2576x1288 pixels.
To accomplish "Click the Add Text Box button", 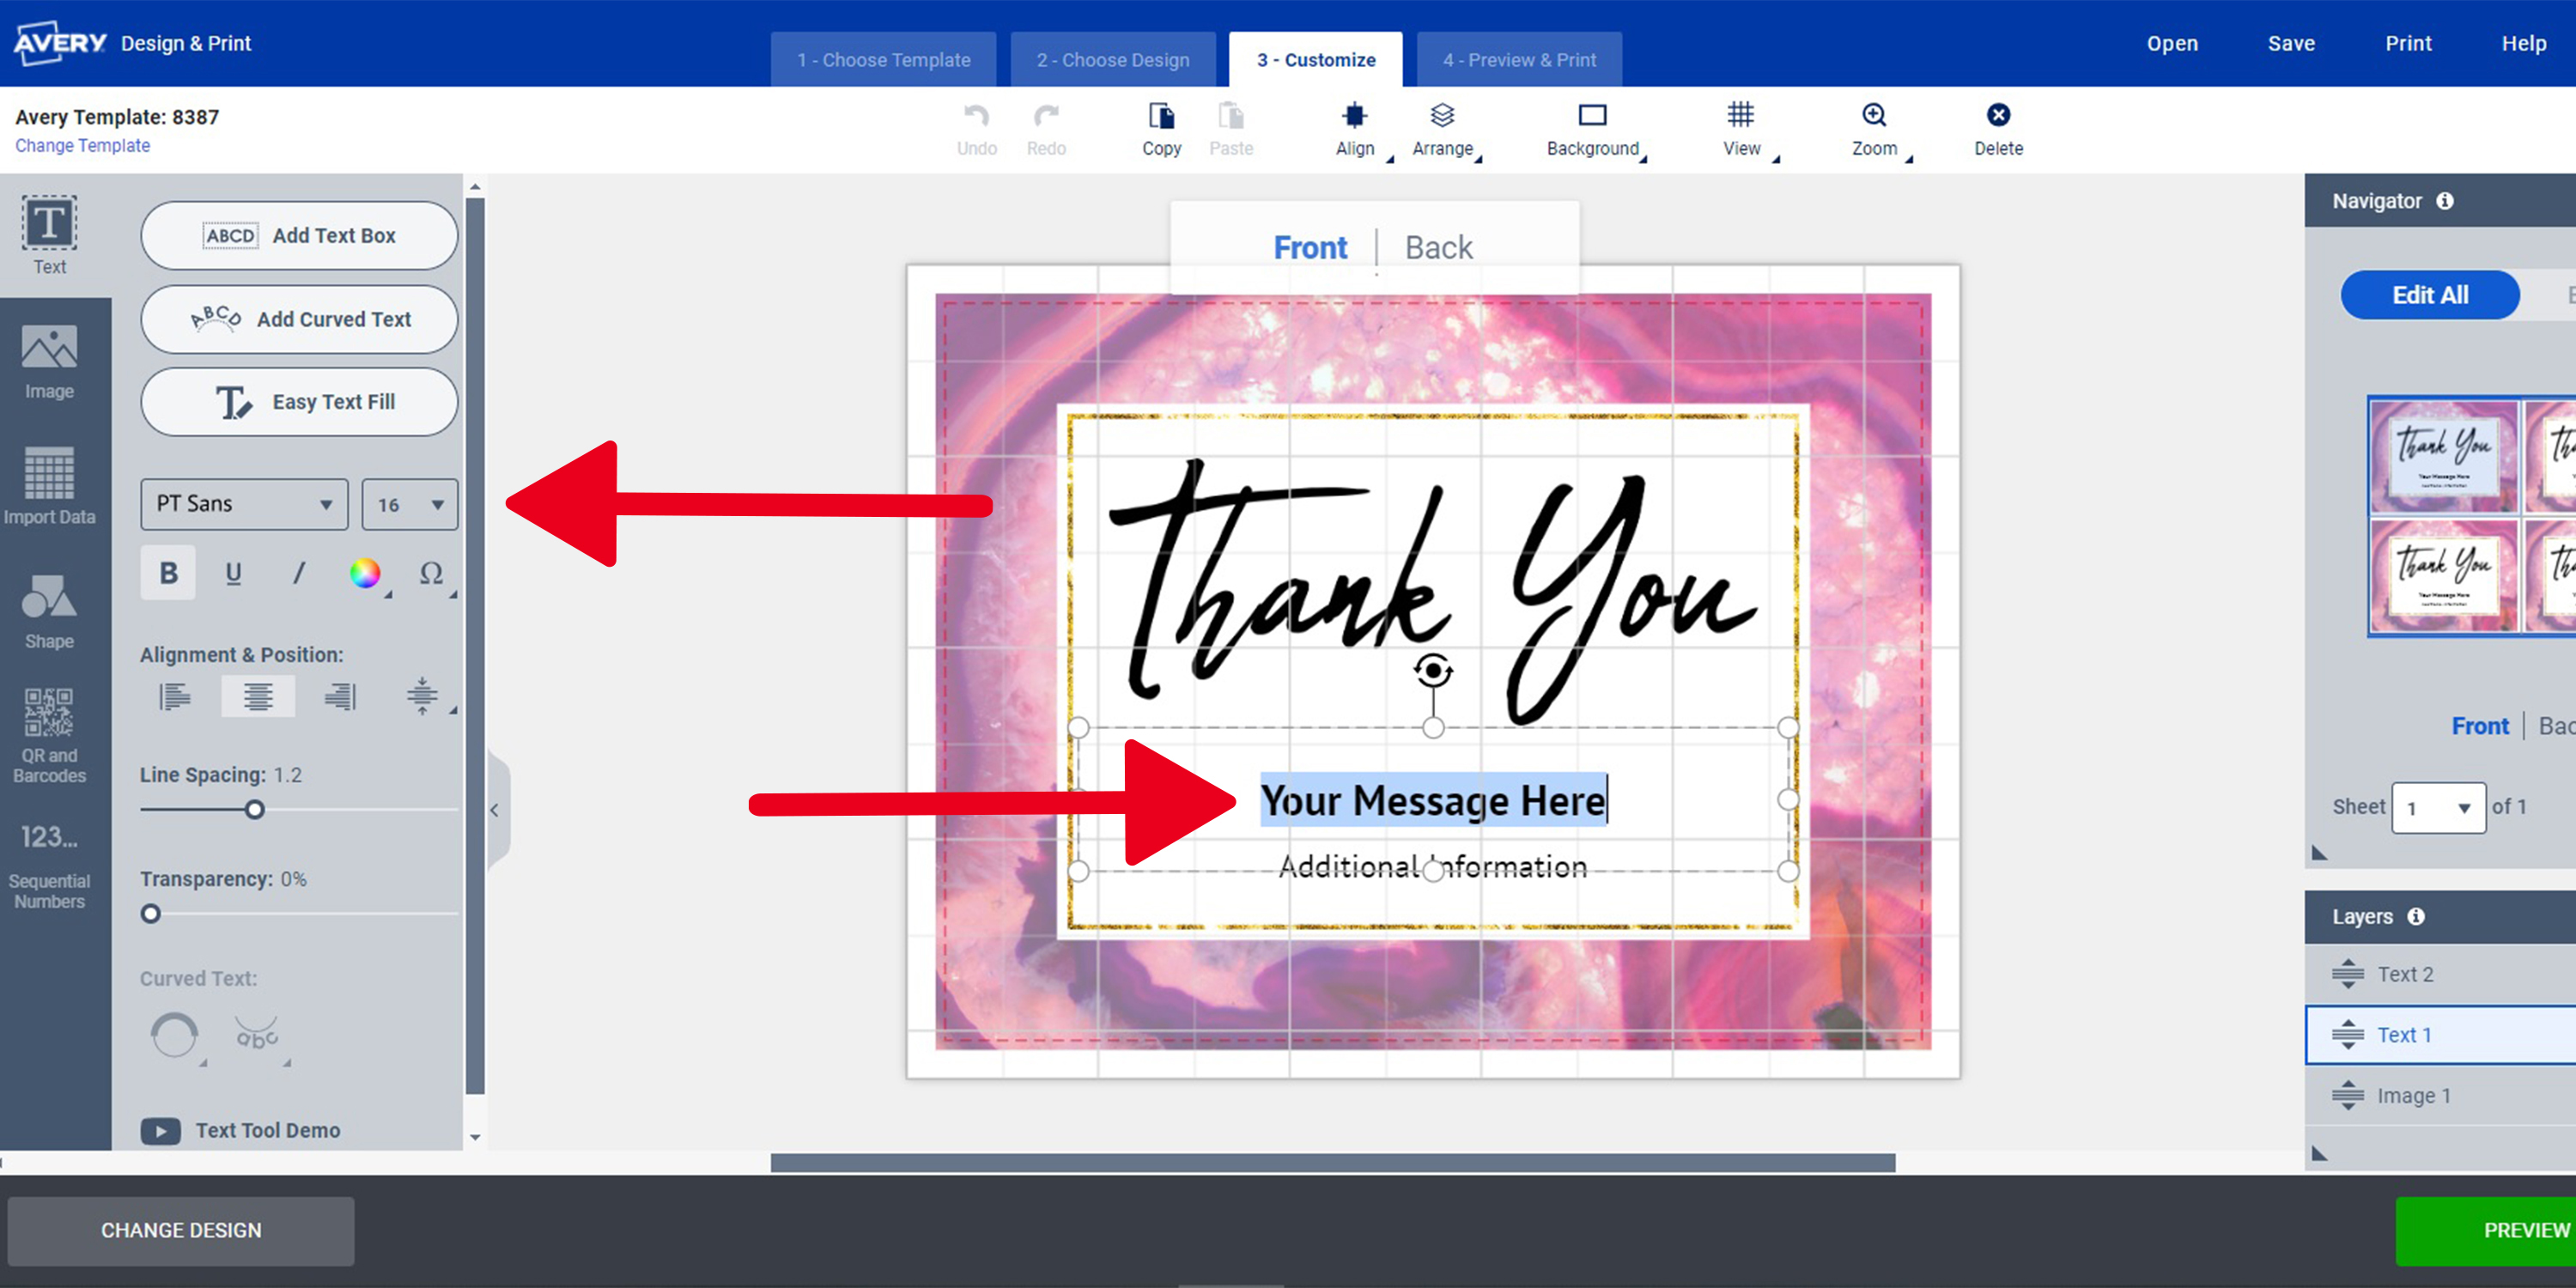I will [x=302, y=235].
